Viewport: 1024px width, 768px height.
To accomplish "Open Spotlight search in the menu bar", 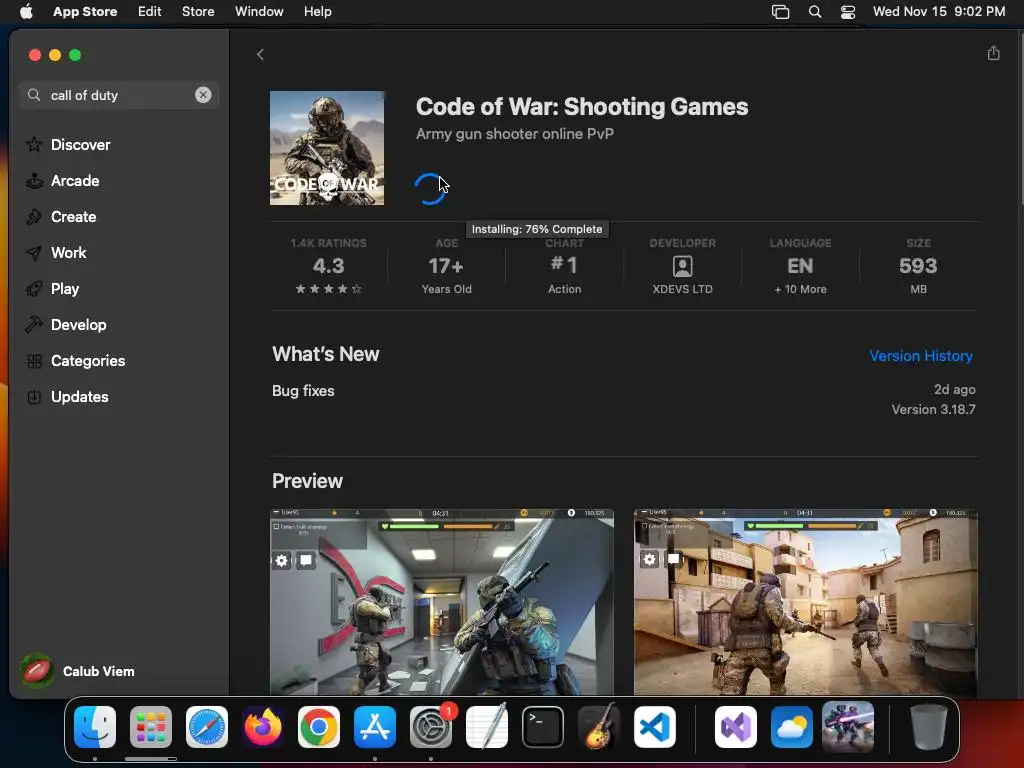I will coord(815,12).
